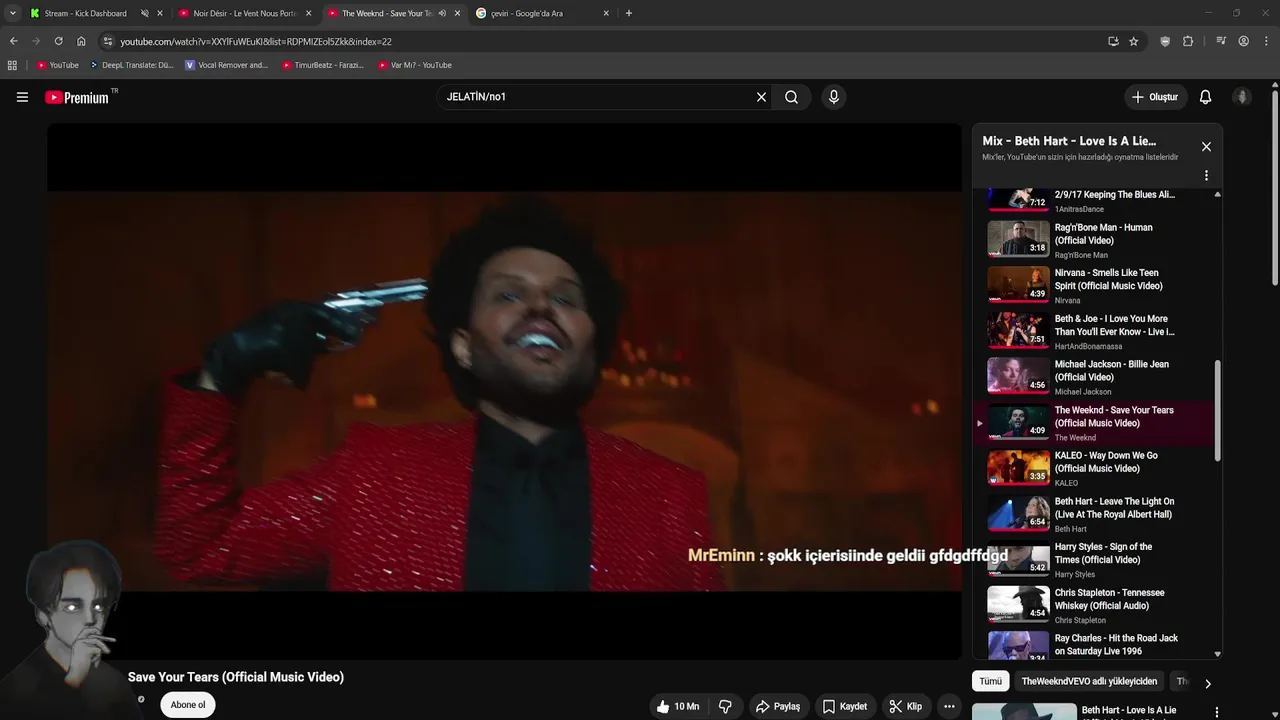Open DeepL Translate bookmark

point(131,65)
